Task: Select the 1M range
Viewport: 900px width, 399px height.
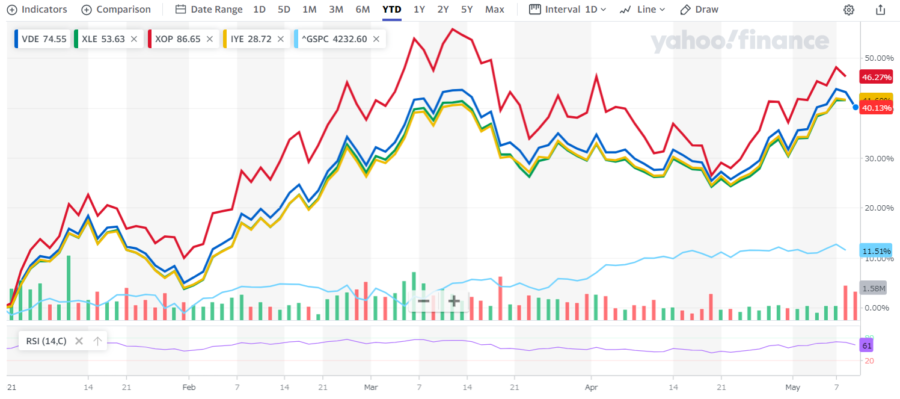Action: [309, 10]
